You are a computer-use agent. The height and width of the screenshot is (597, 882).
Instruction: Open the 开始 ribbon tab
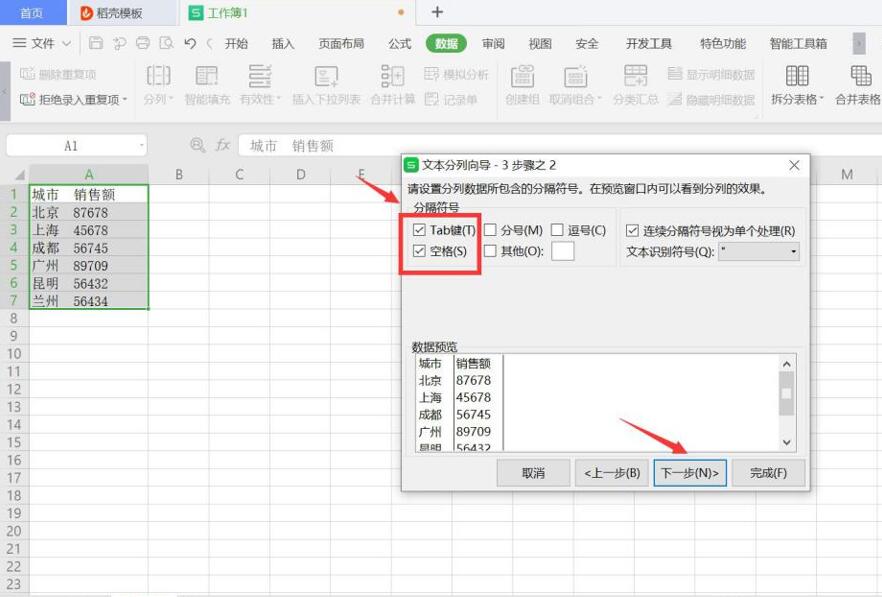pos(236,43)
